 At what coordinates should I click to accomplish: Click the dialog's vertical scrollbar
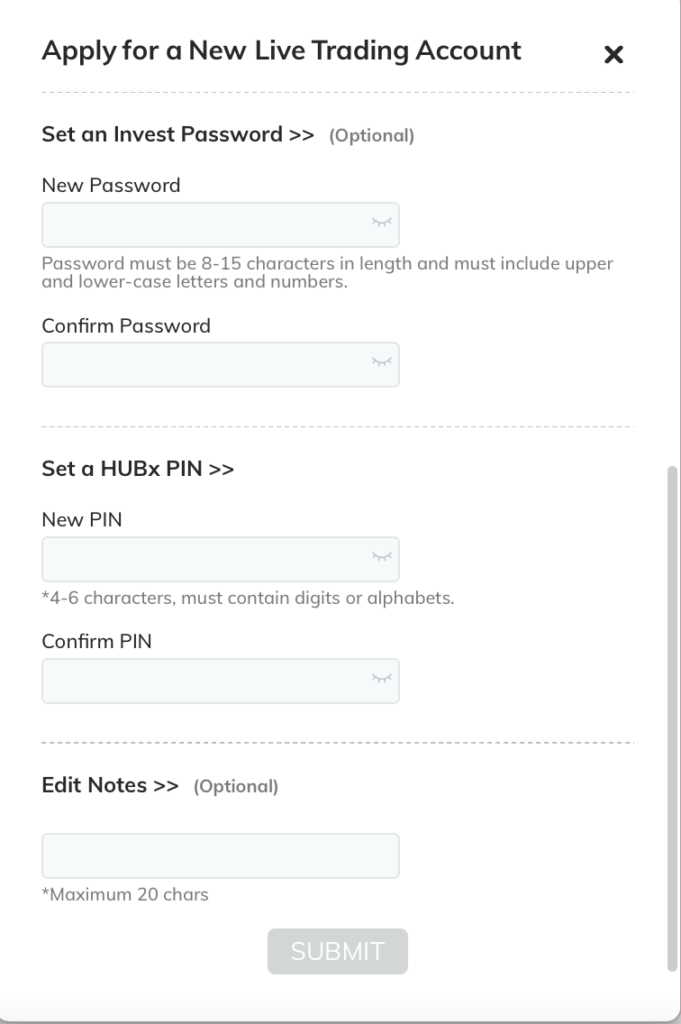tap(673, 718)
